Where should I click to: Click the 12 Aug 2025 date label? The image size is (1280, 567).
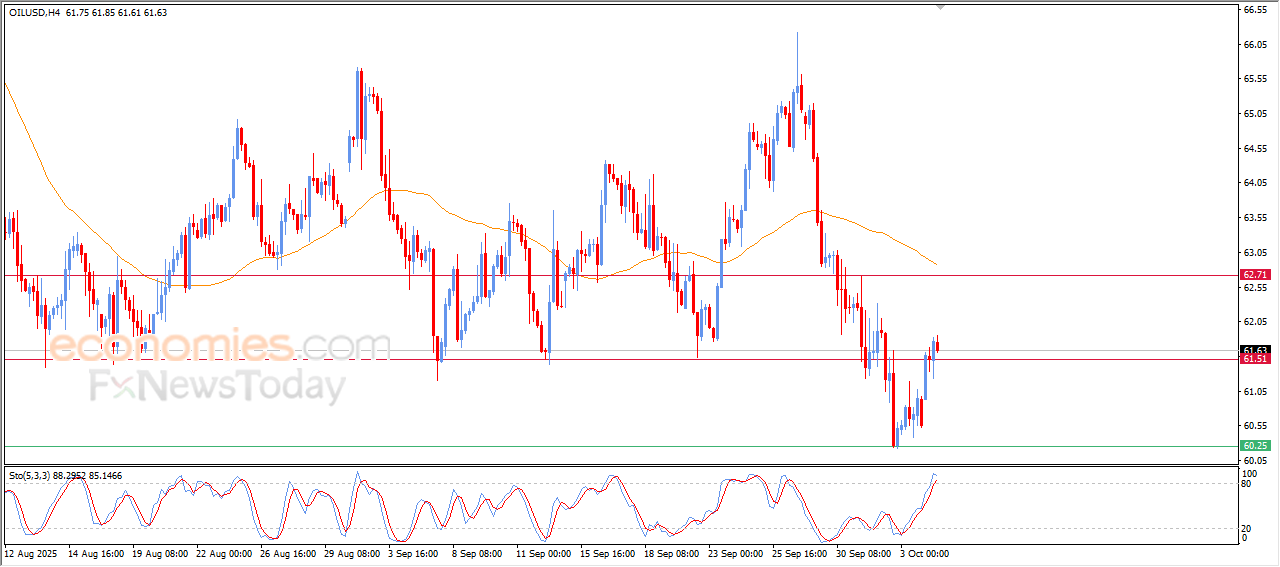[x=32, y=553]
